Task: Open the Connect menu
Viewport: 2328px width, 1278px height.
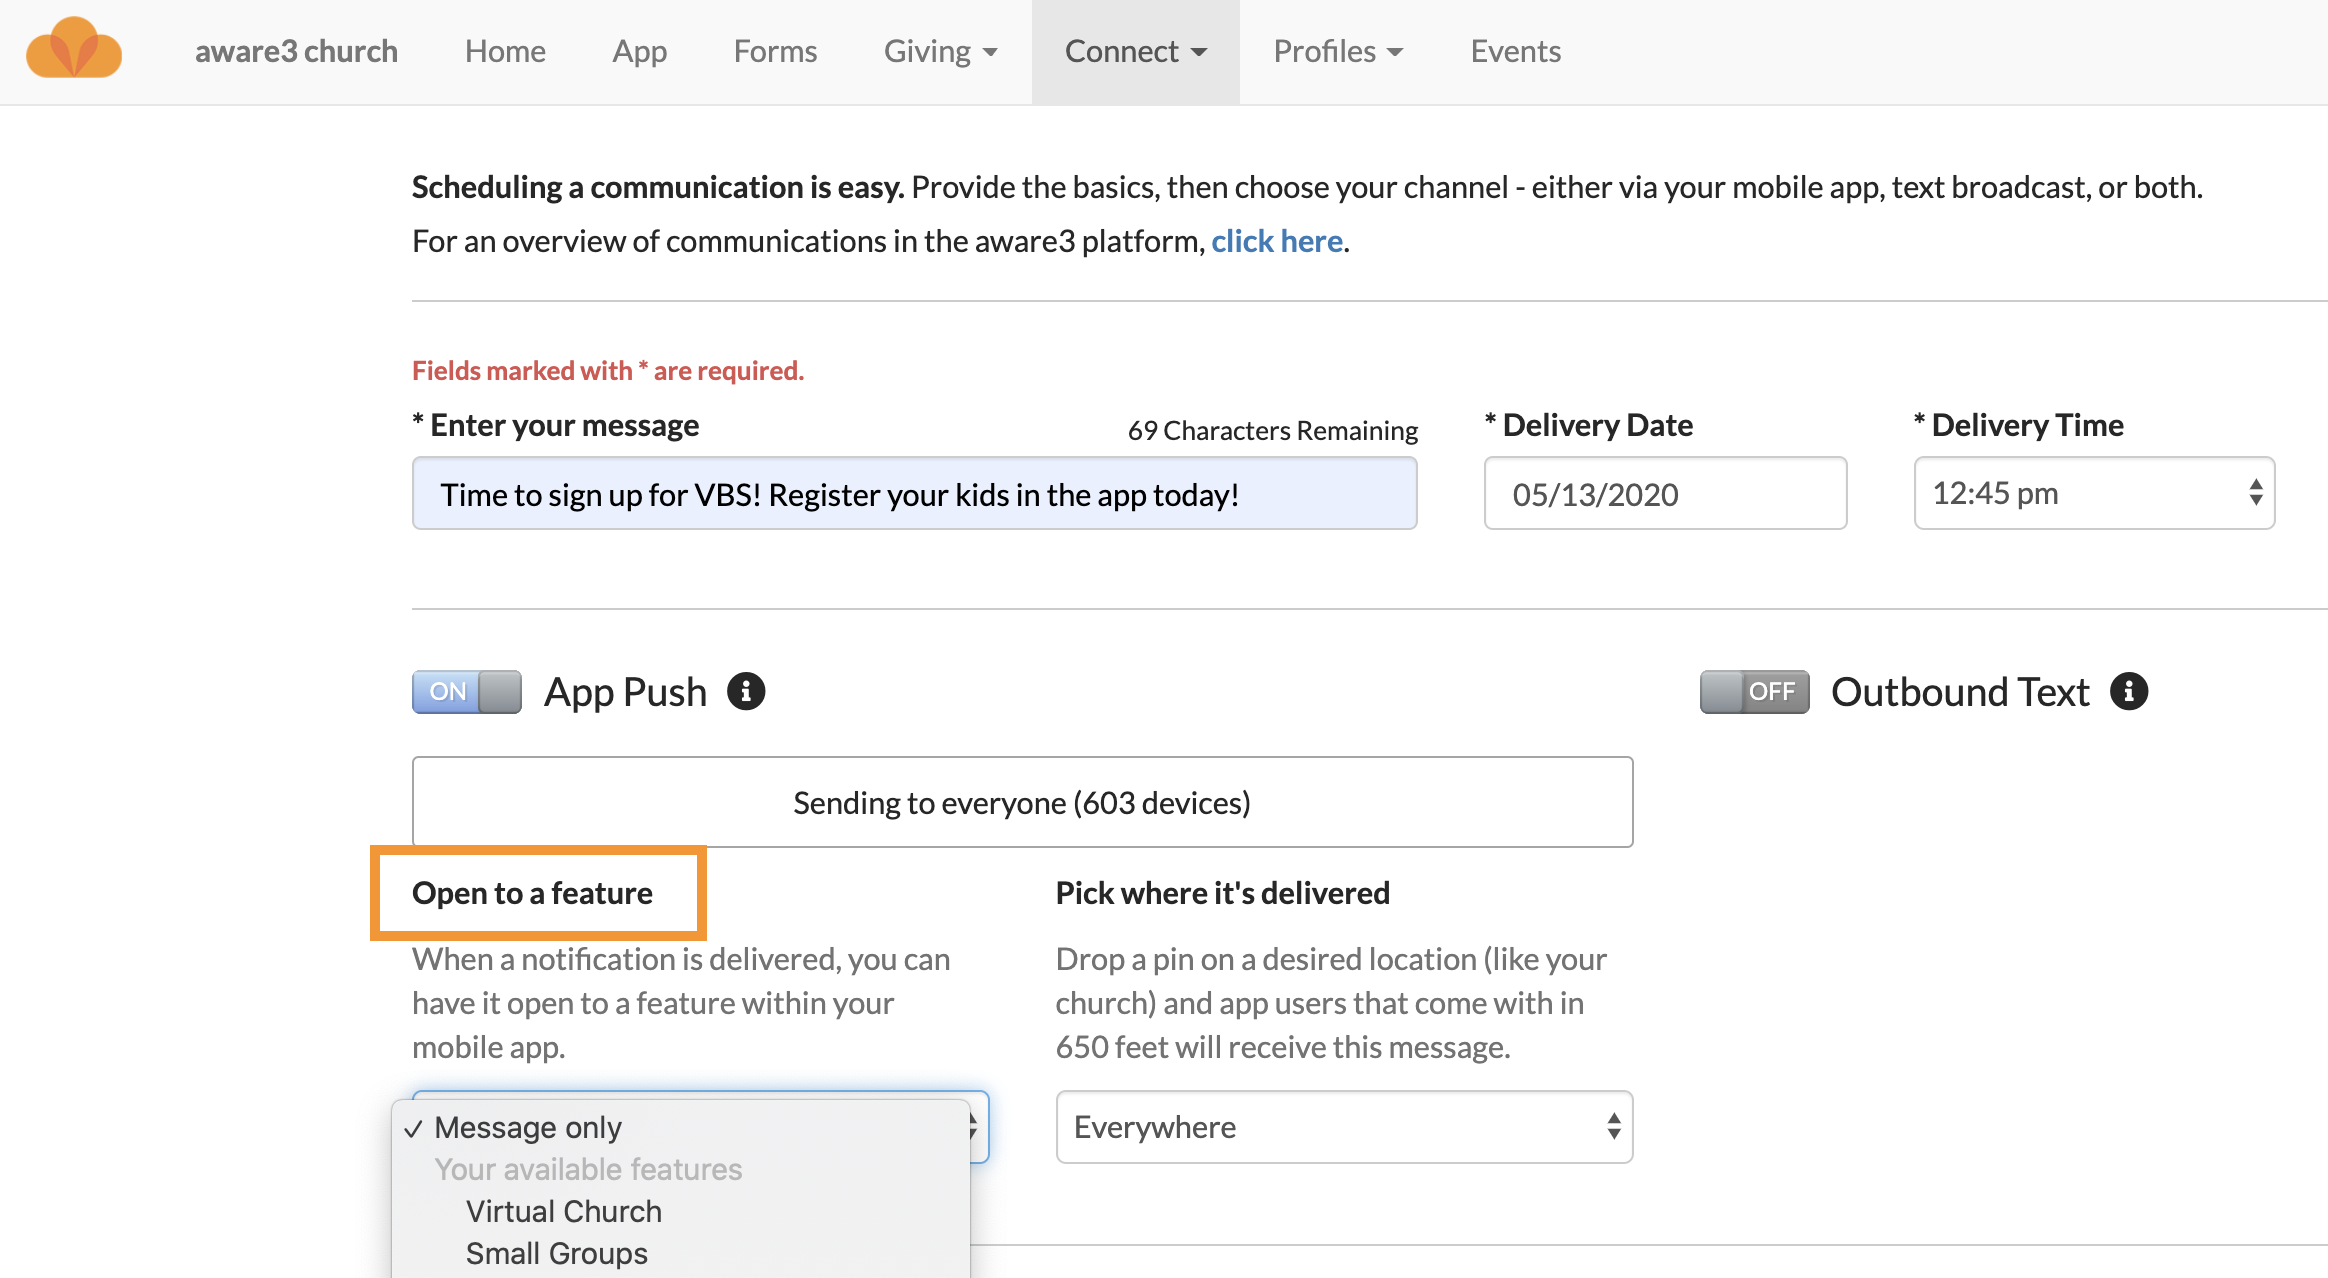Action: 1135,51
